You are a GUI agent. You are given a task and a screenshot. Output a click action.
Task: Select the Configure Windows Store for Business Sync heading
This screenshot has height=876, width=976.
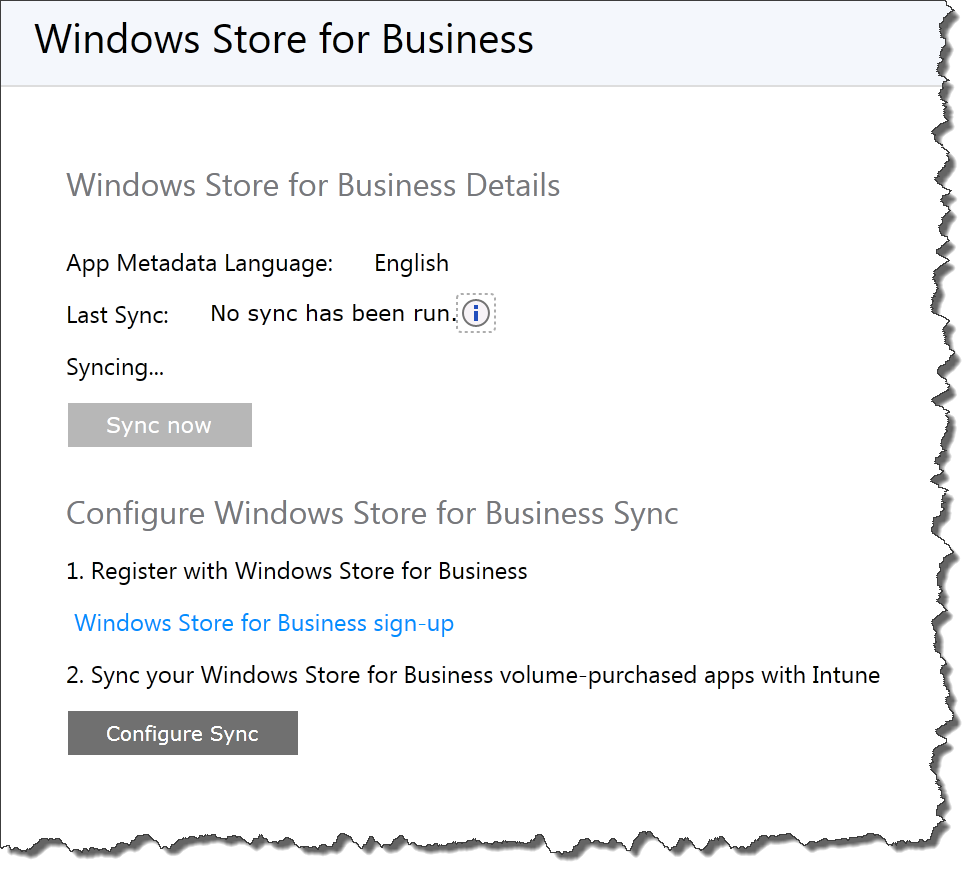pos(371,513)
